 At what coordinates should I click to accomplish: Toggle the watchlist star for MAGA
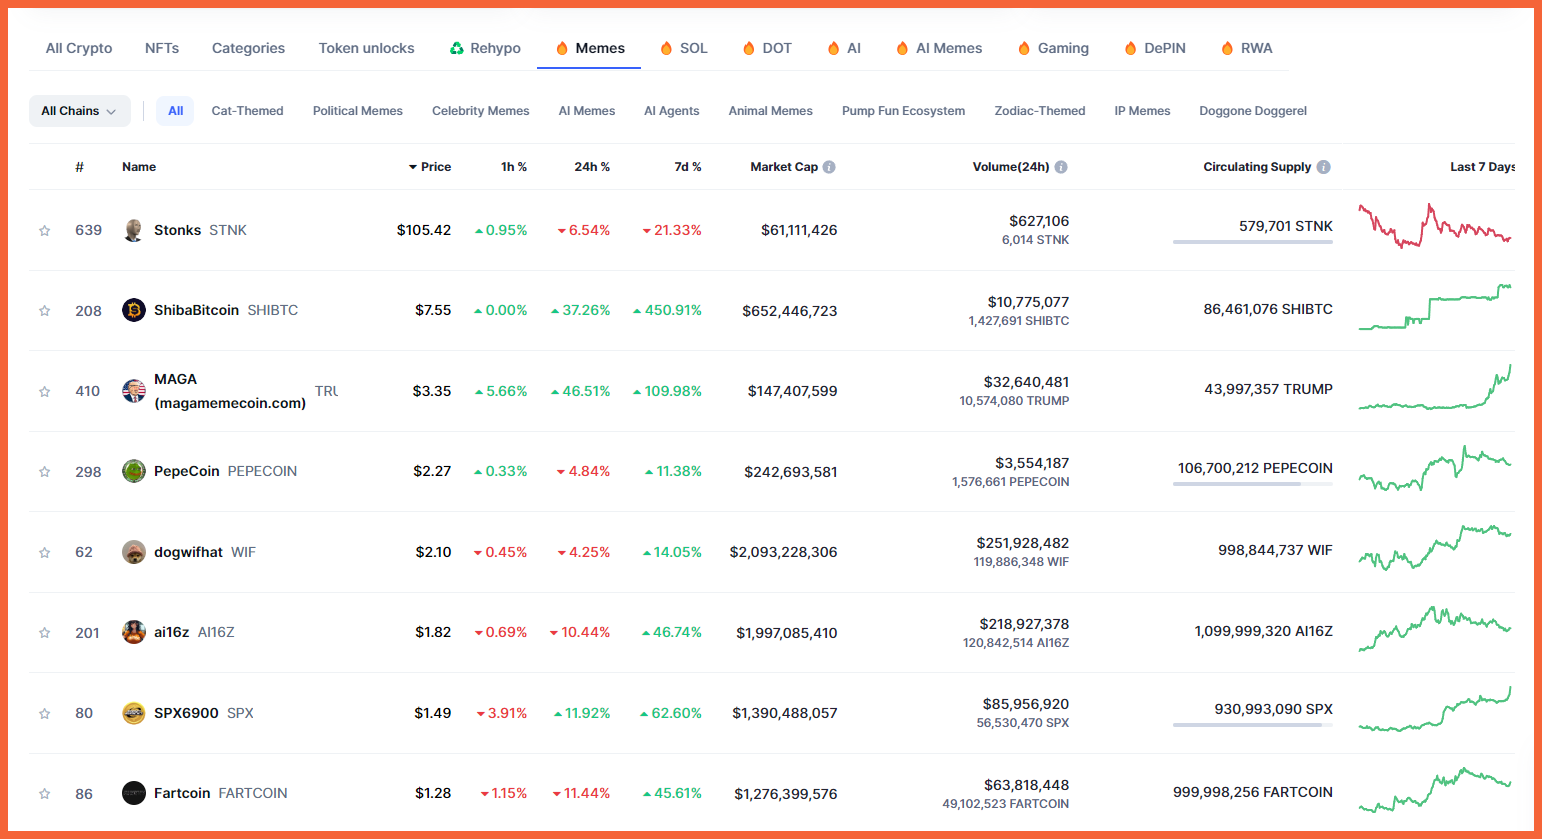coord(45,392)
